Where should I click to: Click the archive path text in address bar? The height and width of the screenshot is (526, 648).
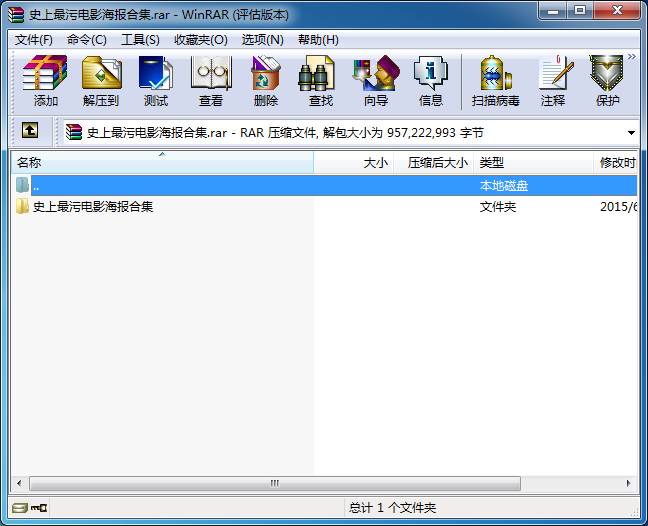click(285, 133)
